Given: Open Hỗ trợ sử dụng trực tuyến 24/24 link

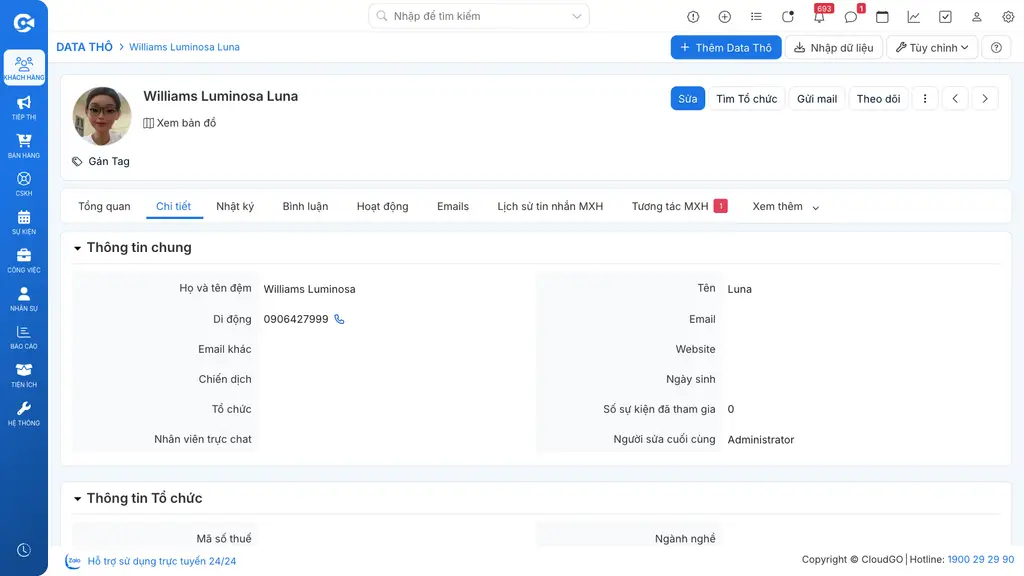Looking at the screenshot, I should (162, 561).
